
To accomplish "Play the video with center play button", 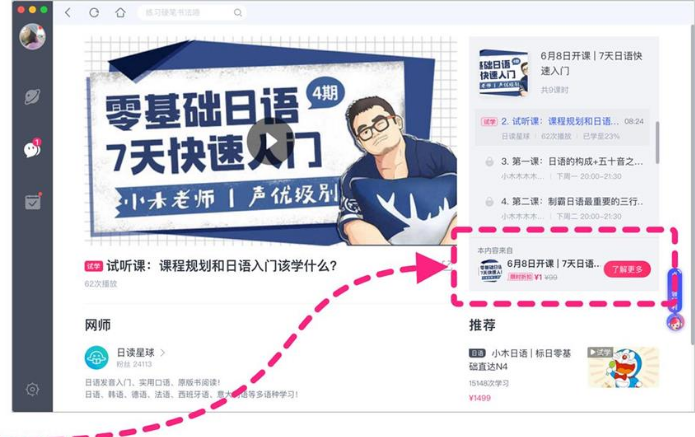I will [269, 141].
